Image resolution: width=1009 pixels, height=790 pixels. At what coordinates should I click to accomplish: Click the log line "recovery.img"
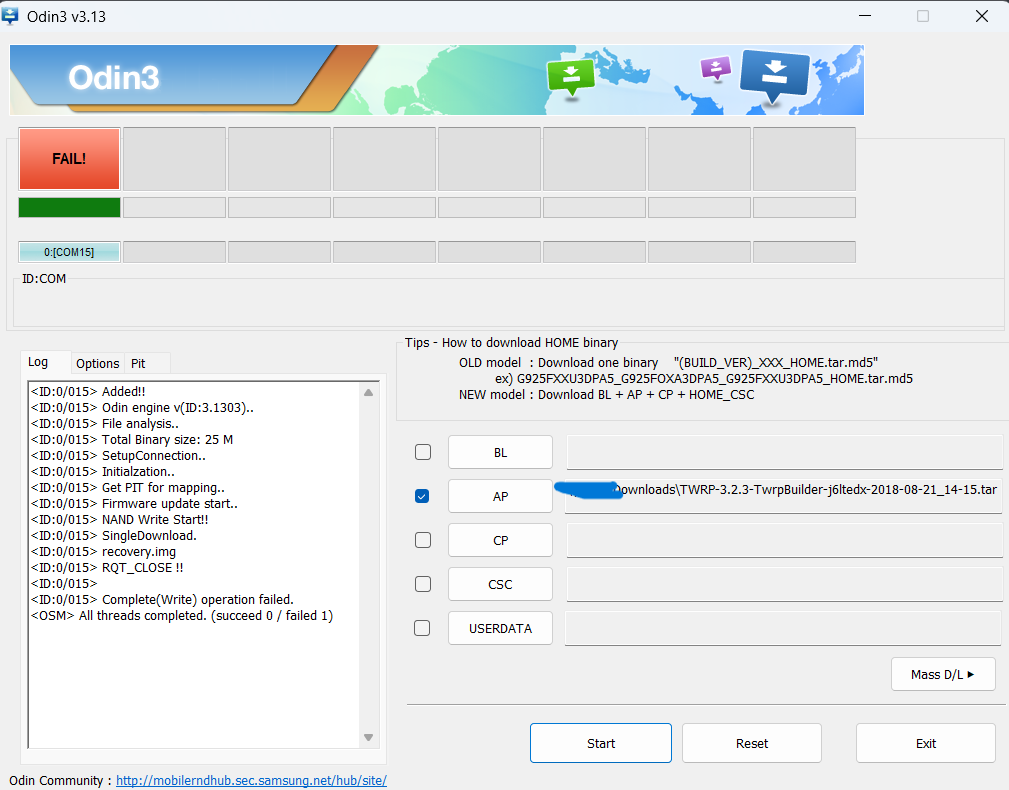(104, 552)
